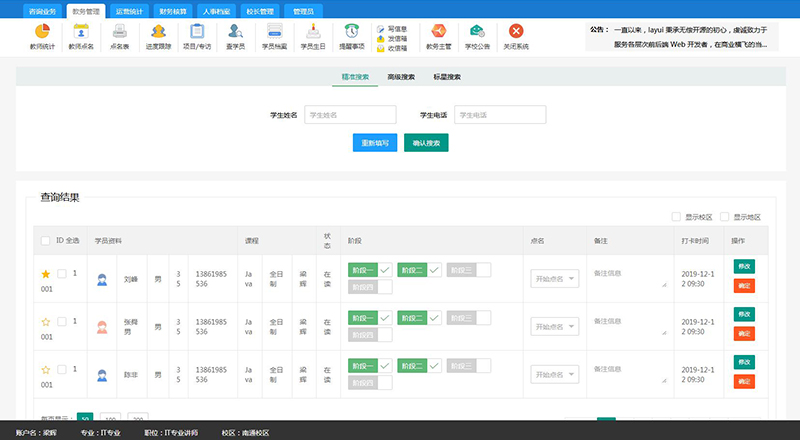The image size is (800, 440).
Task: Toggle the filled star for 刘峰
Action: pyautogui.click(x=45, y=274)
